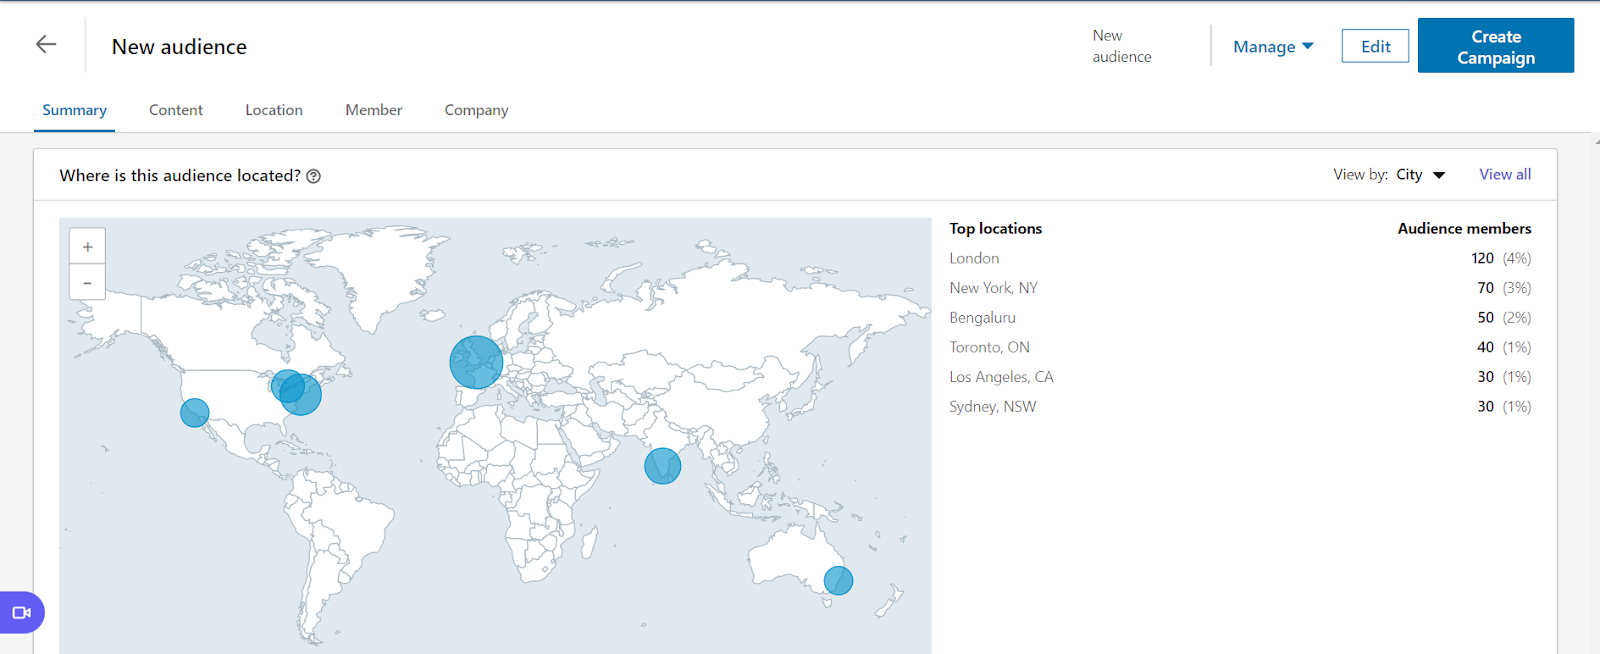This screenshot has width=1600, height=654.
Task: Click the help icon beside audience location question
Action: click(x=314, y=176)
